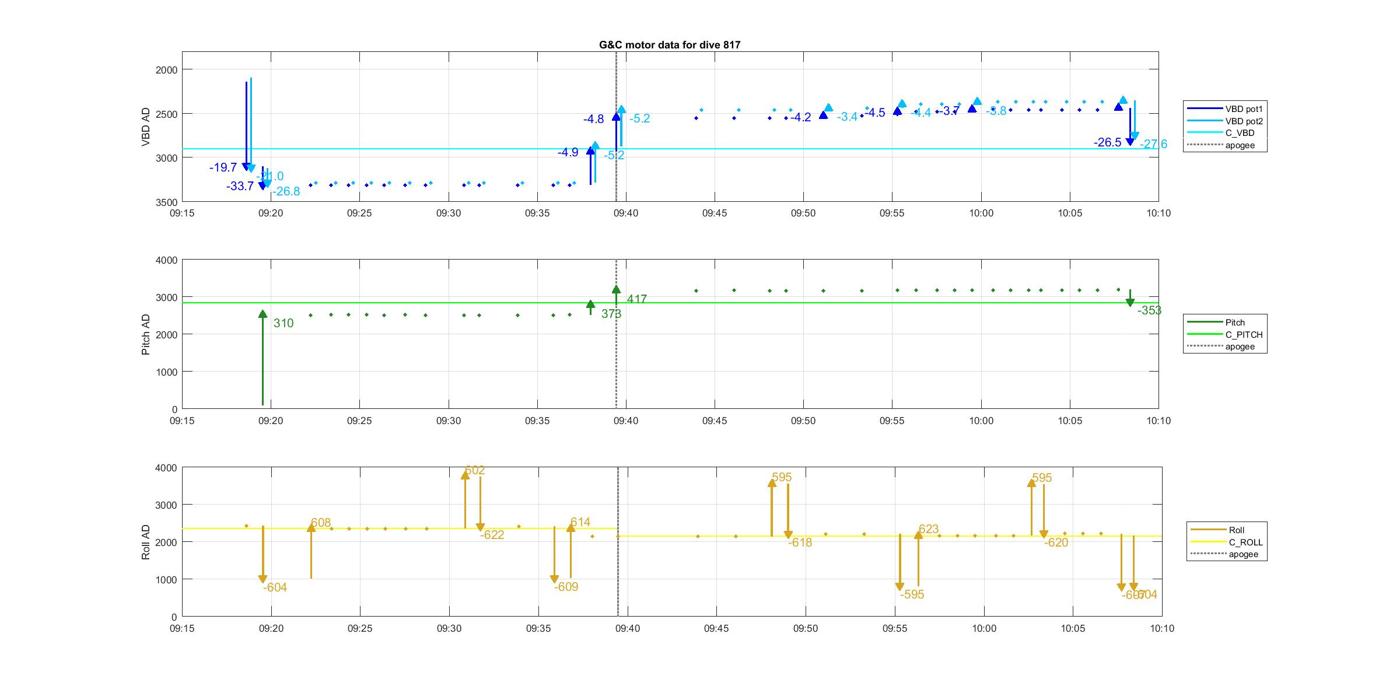Click the '-26.5' data label
The image size is (1400, 693).
(1108, 143)
